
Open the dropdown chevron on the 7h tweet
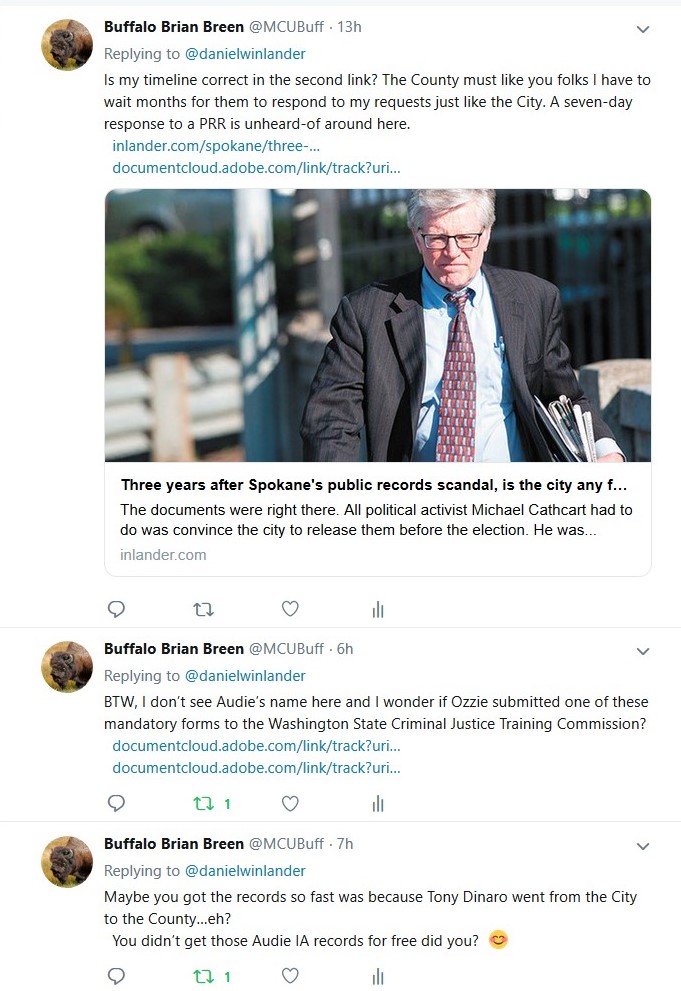(x=643, y=847)
